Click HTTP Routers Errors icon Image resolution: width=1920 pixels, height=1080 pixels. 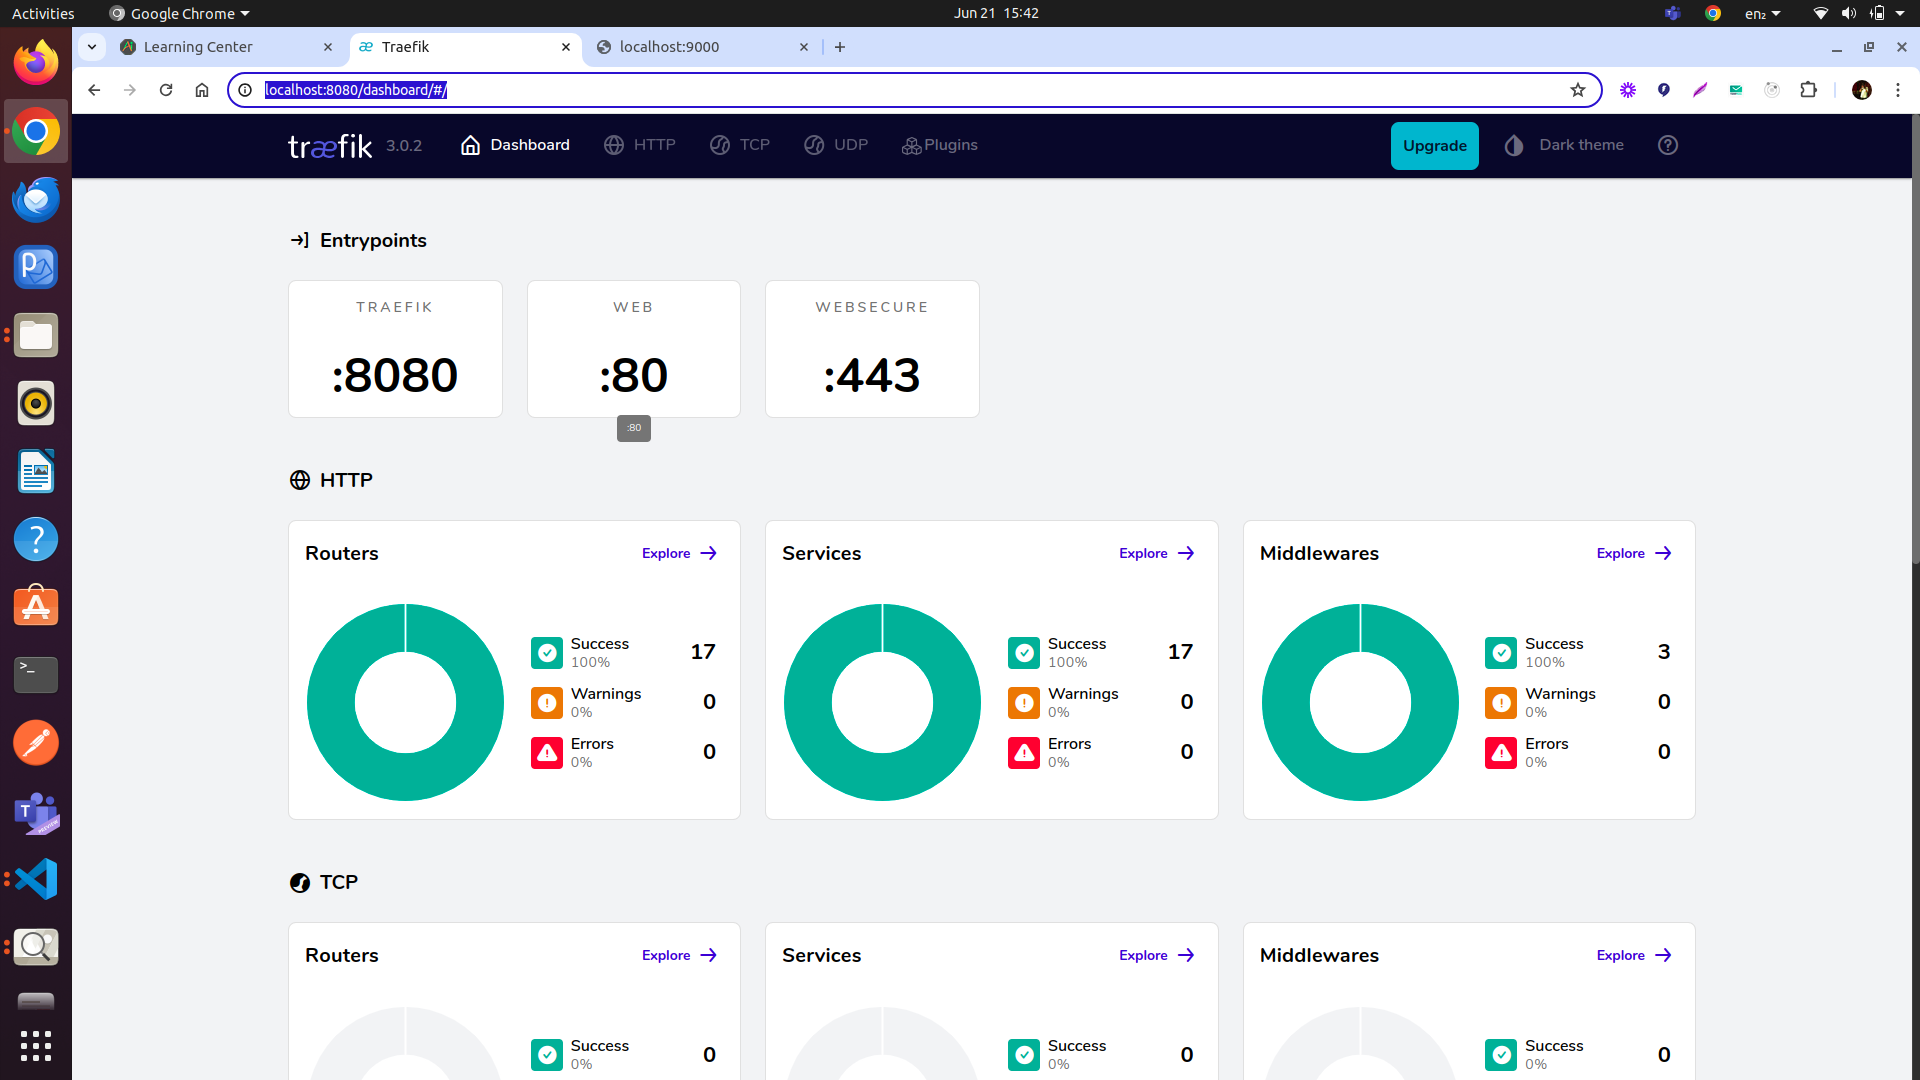click(547, 753)
